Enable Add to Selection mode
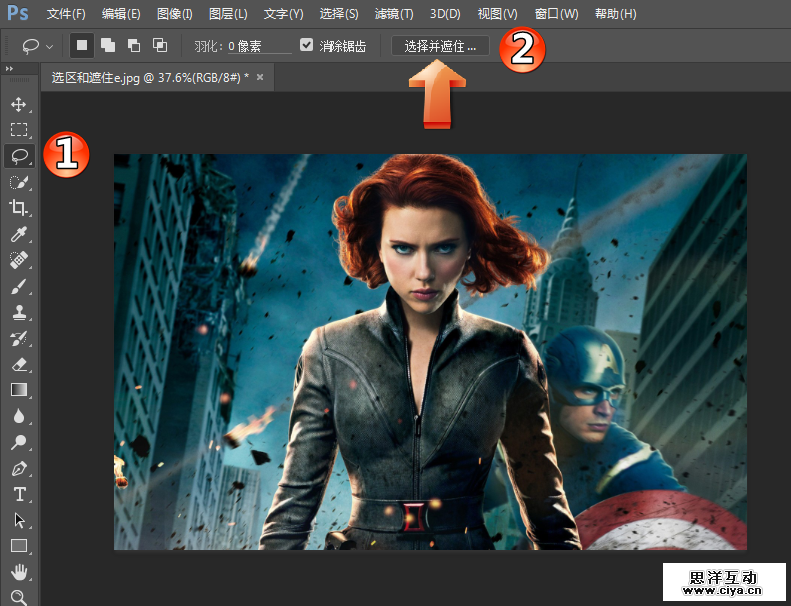This screenshot has height=606, width=791. pos(108,46)
